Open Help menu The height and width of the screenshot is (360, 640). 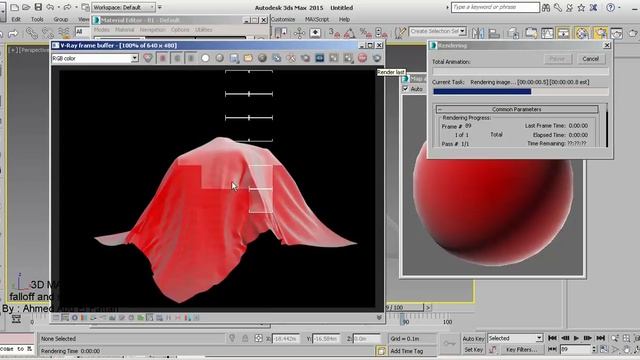tap(344, 19)
